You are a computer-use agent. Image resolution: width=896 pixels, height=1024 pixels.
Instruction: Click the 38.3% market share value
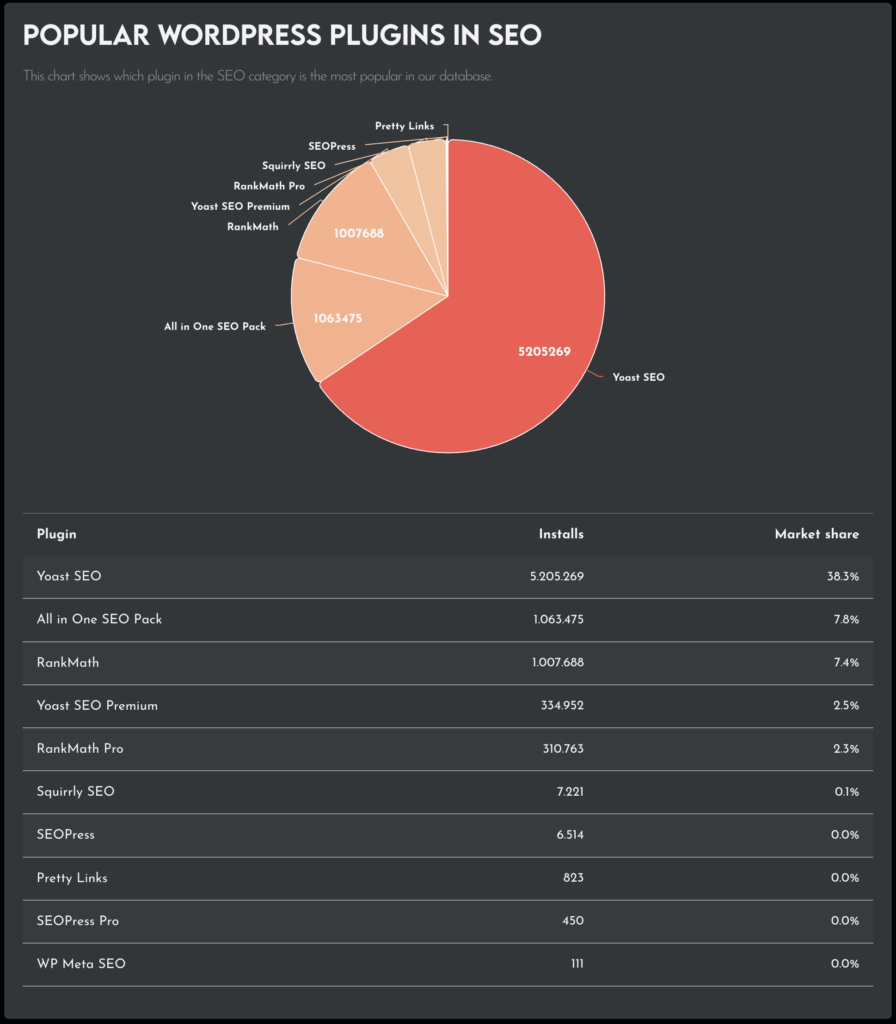(x=842, y=577)
